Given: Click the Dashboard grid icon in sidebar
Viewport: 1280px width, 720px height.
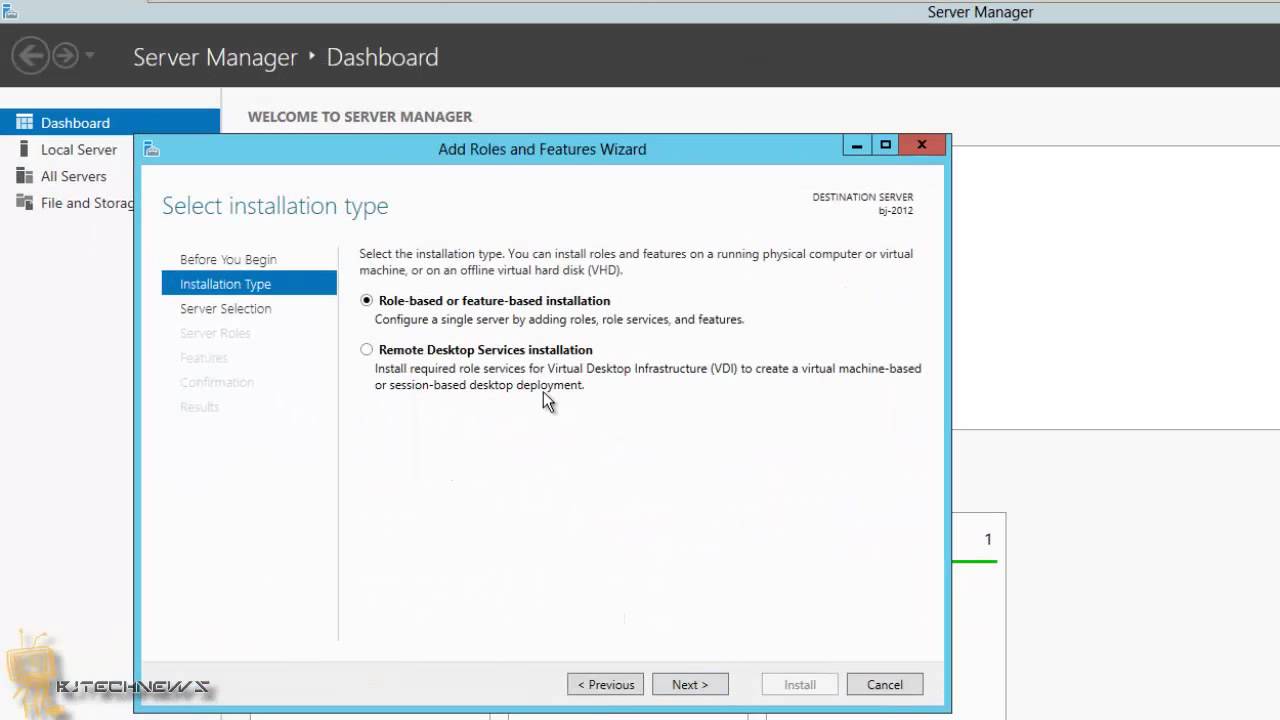Looking at the screenshot, I should pos(24,122).
